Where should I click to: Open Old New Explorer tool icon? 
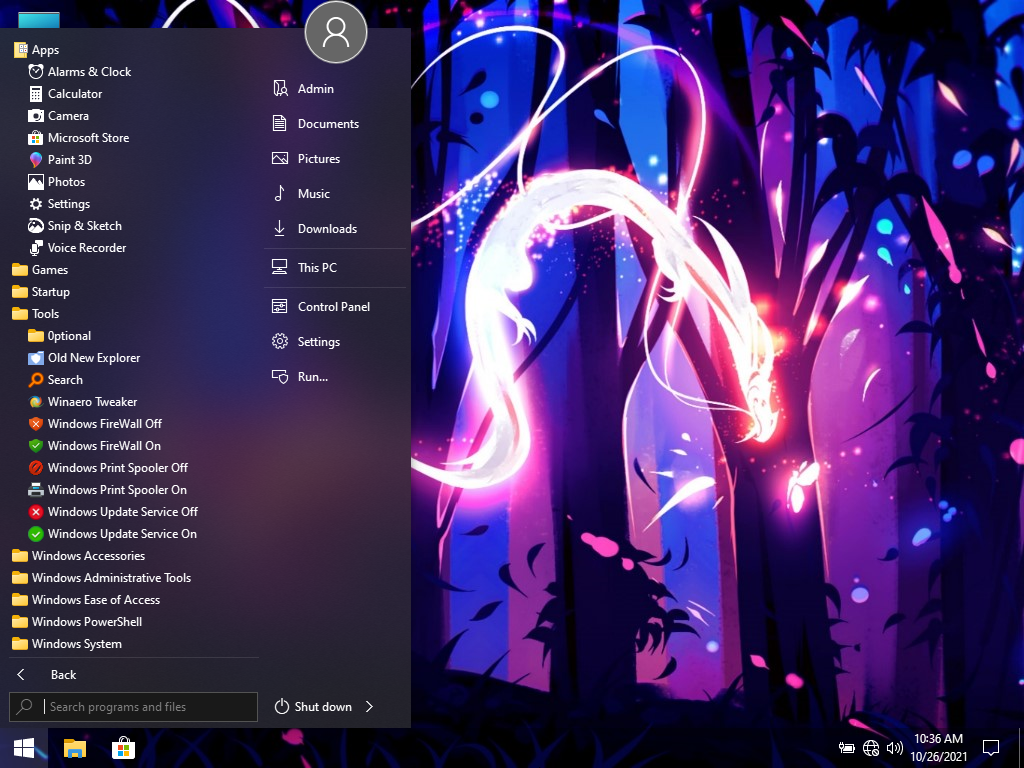pos(36,358)
